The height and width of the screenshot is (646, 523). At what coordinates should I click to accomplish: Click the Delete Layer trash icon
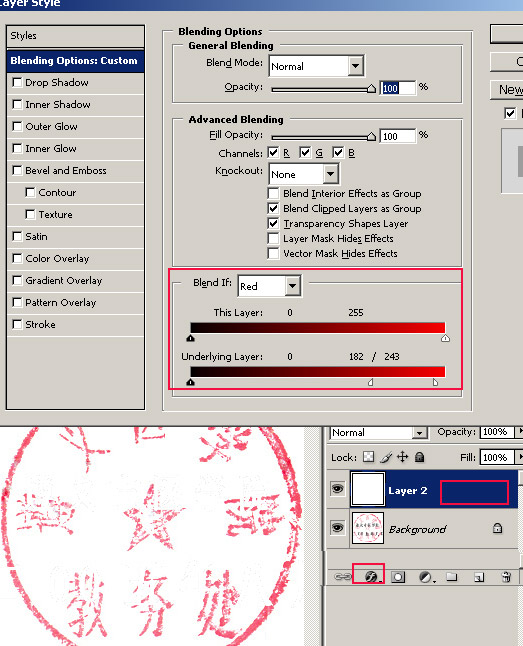pyautogui.click(x=507, y=577)
